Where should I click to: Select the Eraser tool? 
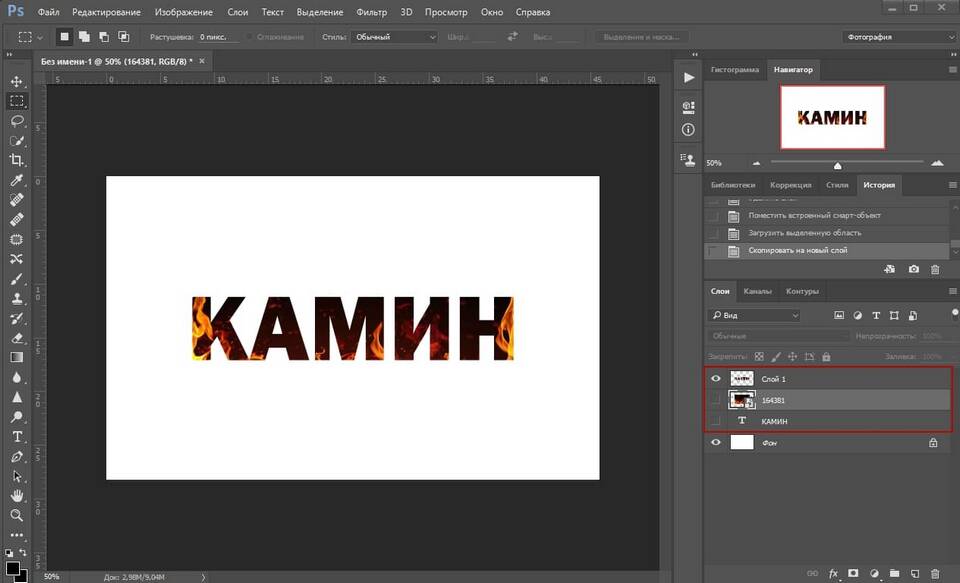17,337
